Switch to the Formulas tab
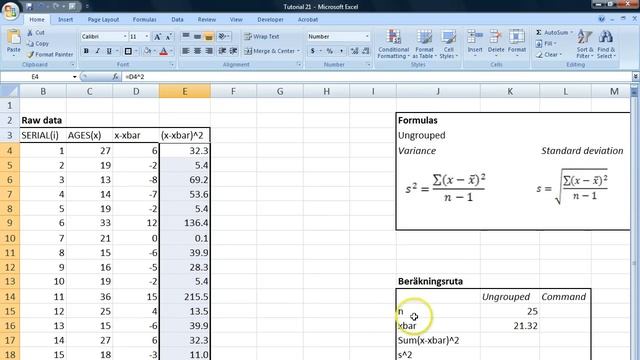 144,20
